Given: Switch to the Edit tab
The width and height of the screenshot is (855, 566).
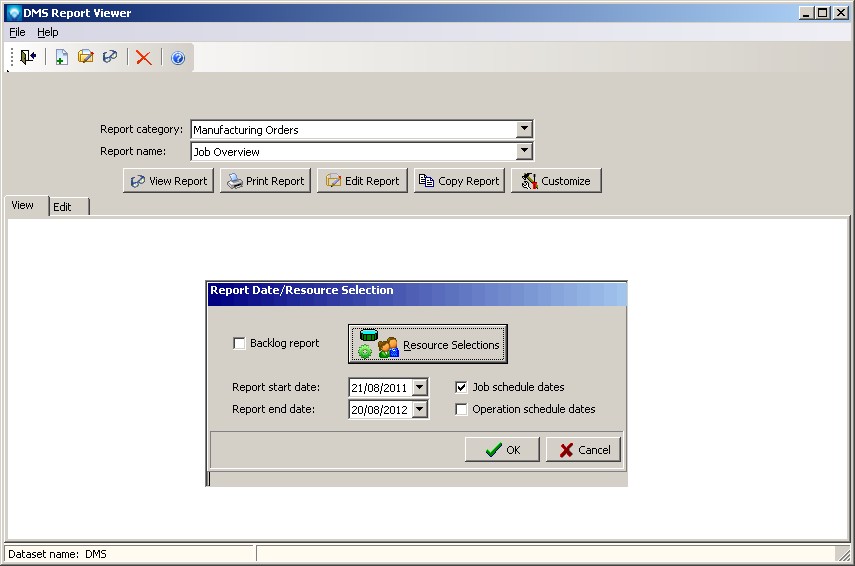Looking at the screenshot, I should [63, 207].
